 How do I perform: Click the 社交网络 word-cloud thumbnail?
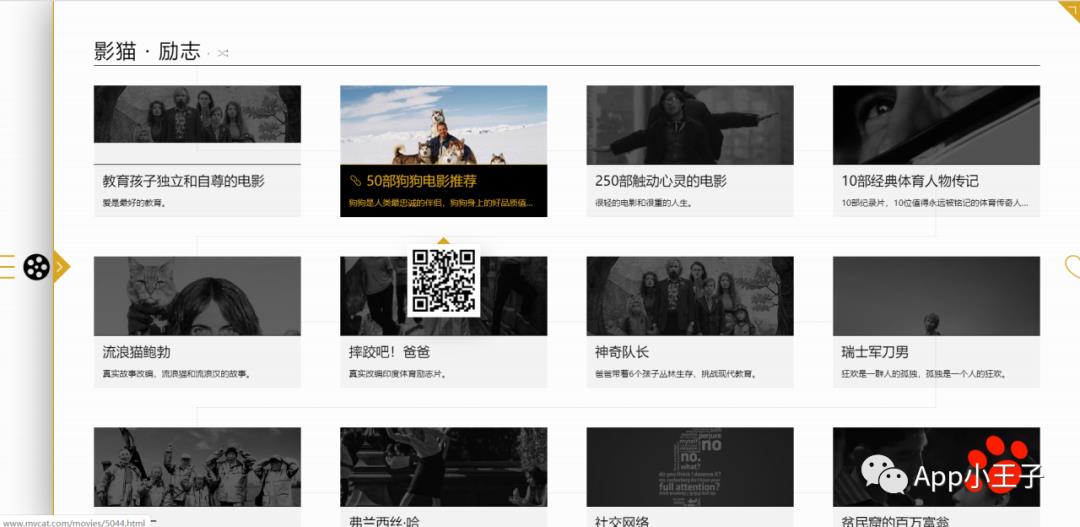[x=689, y=467]
